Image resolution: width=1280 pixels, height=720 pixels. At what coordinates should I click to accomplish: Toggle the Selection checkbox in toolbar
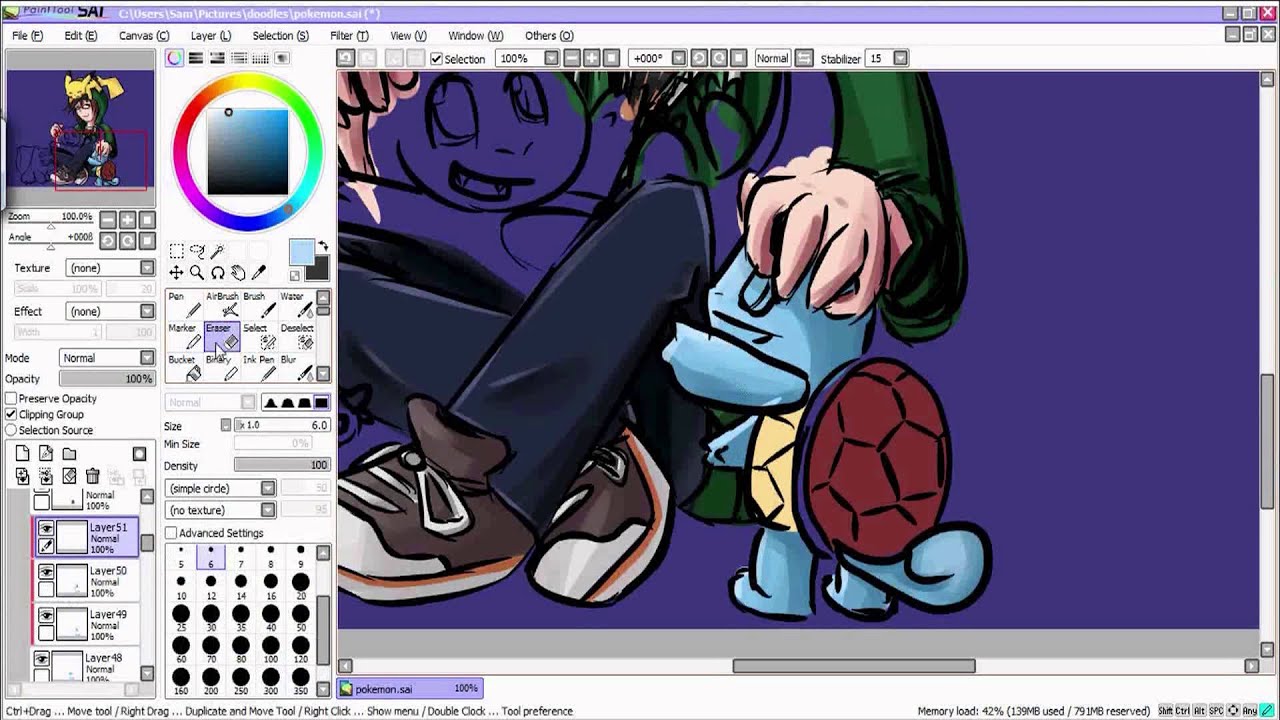(436, 59)
